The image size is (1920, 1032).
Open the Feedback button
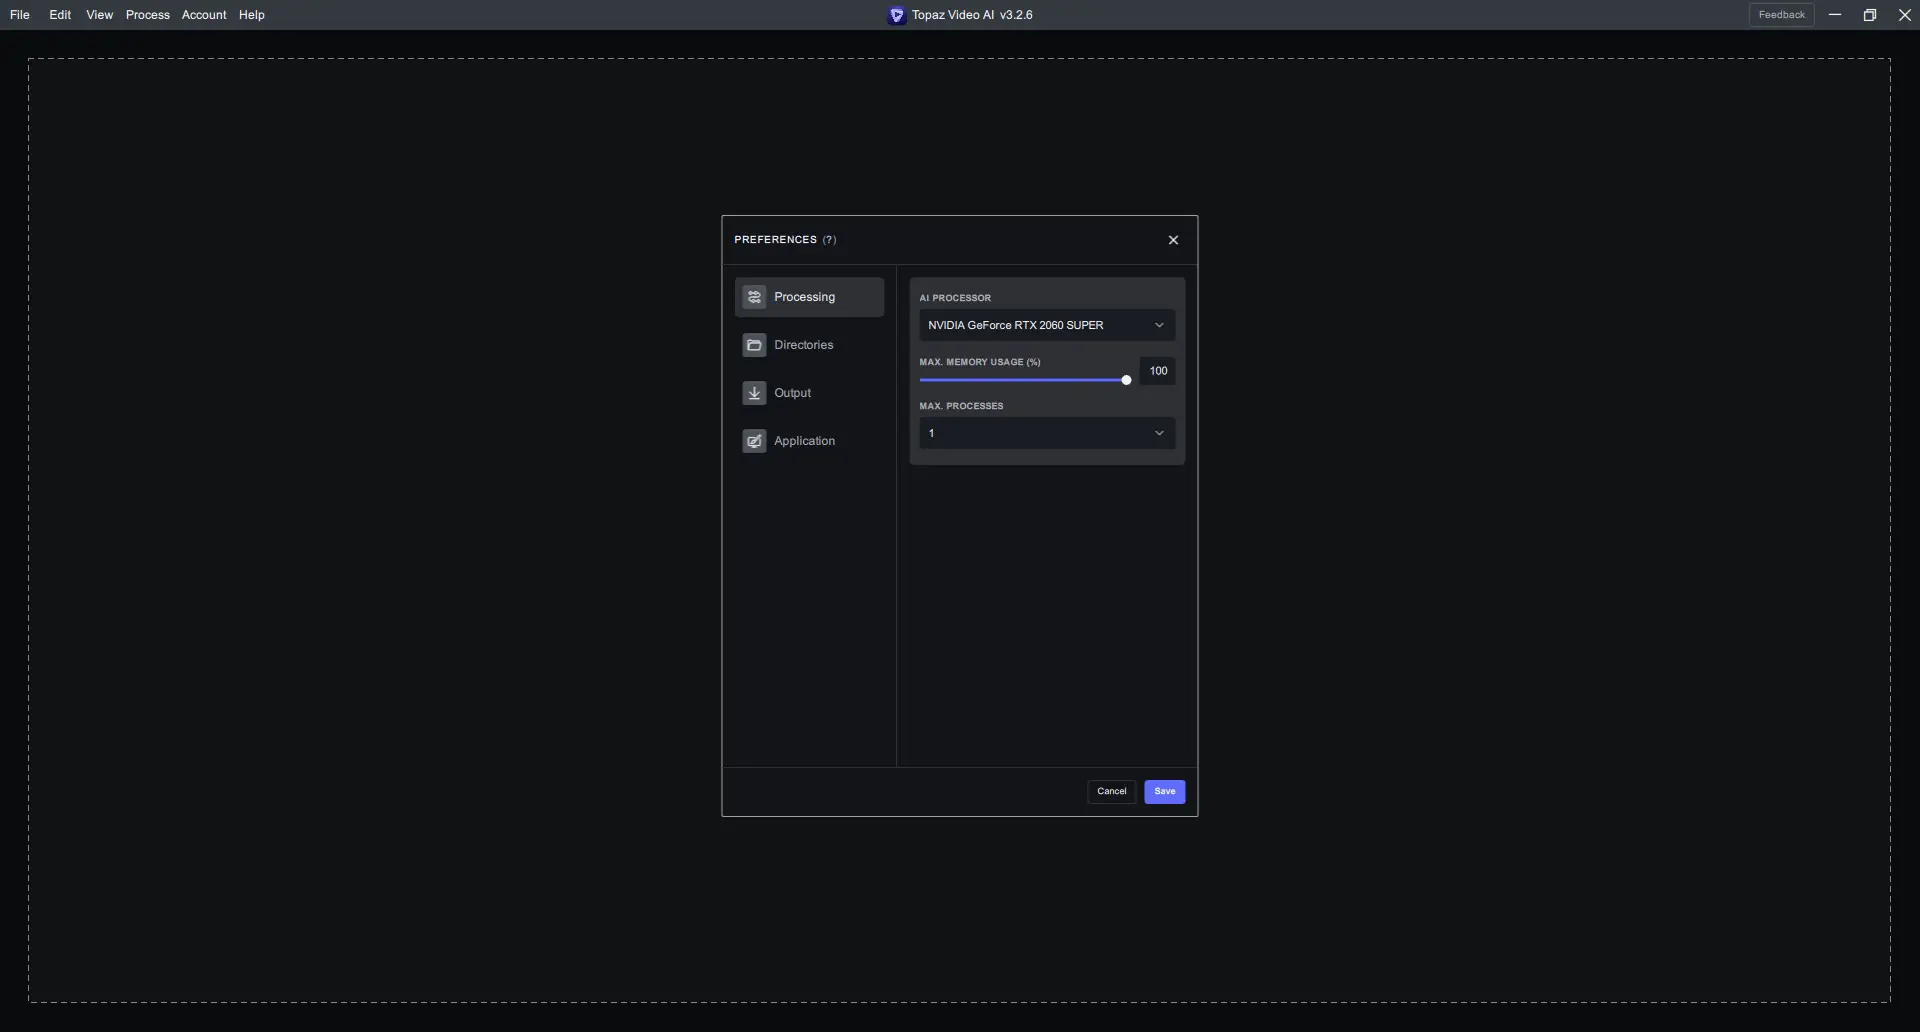tap(1781, 15)
